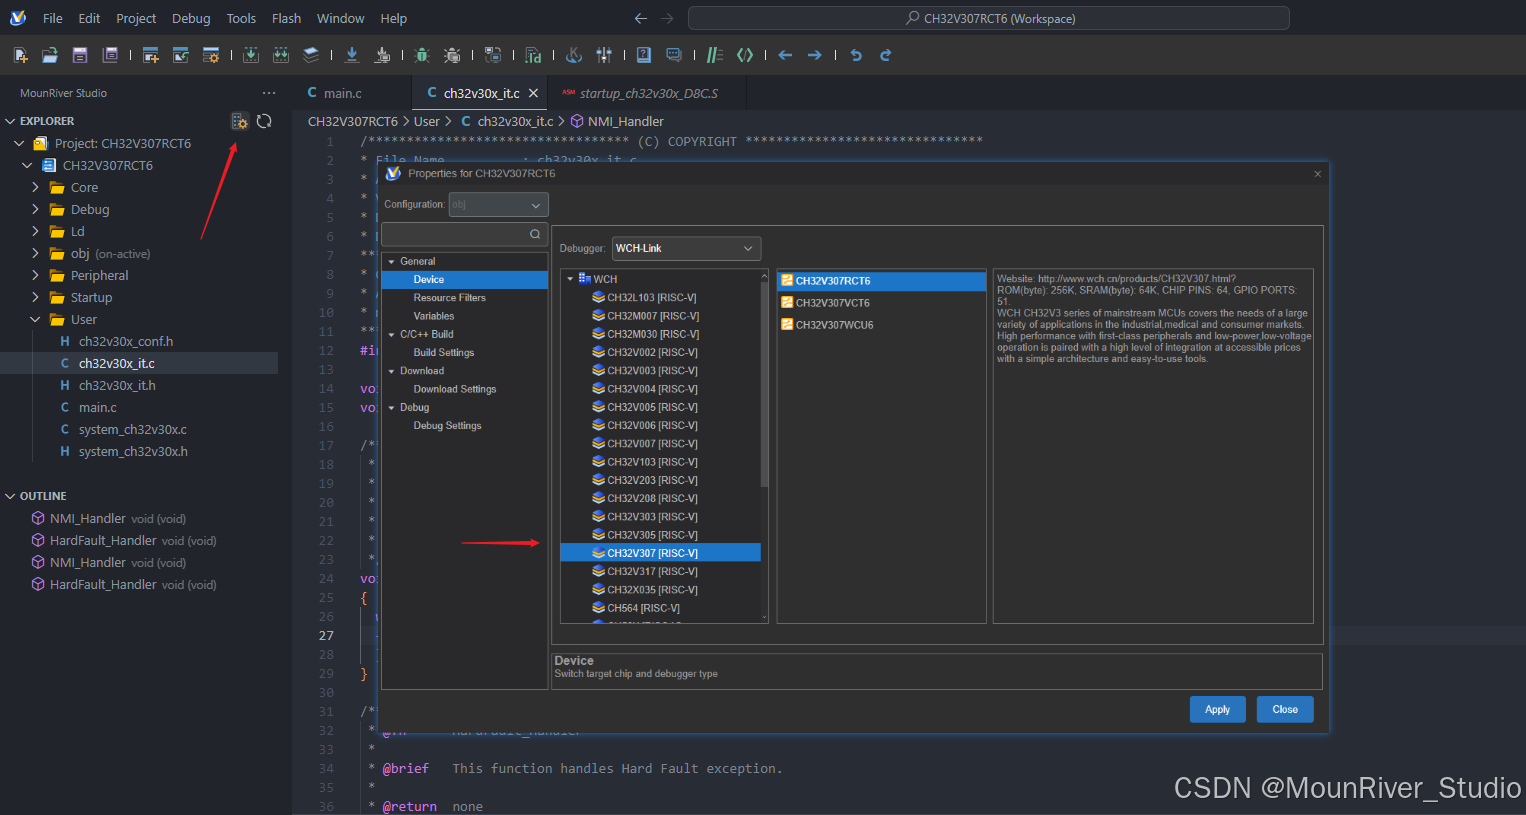Click the sliders configuration toolbar icon
The height and width of the screenshot is (815, 1526).
[x=604, y=55]
